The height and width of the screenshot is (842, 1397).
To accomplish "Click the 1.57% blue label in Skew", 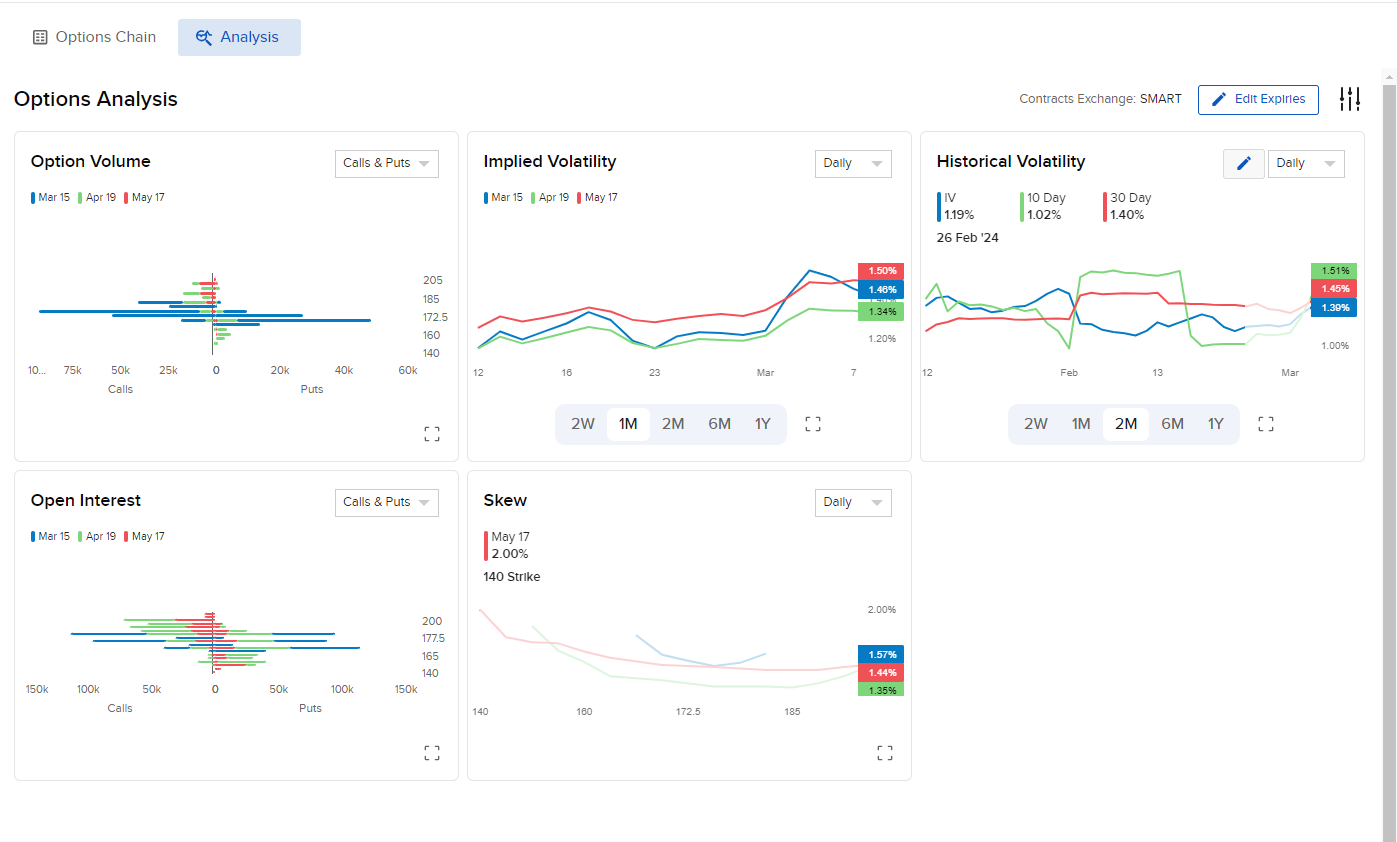I will click(x=881, y=655).
